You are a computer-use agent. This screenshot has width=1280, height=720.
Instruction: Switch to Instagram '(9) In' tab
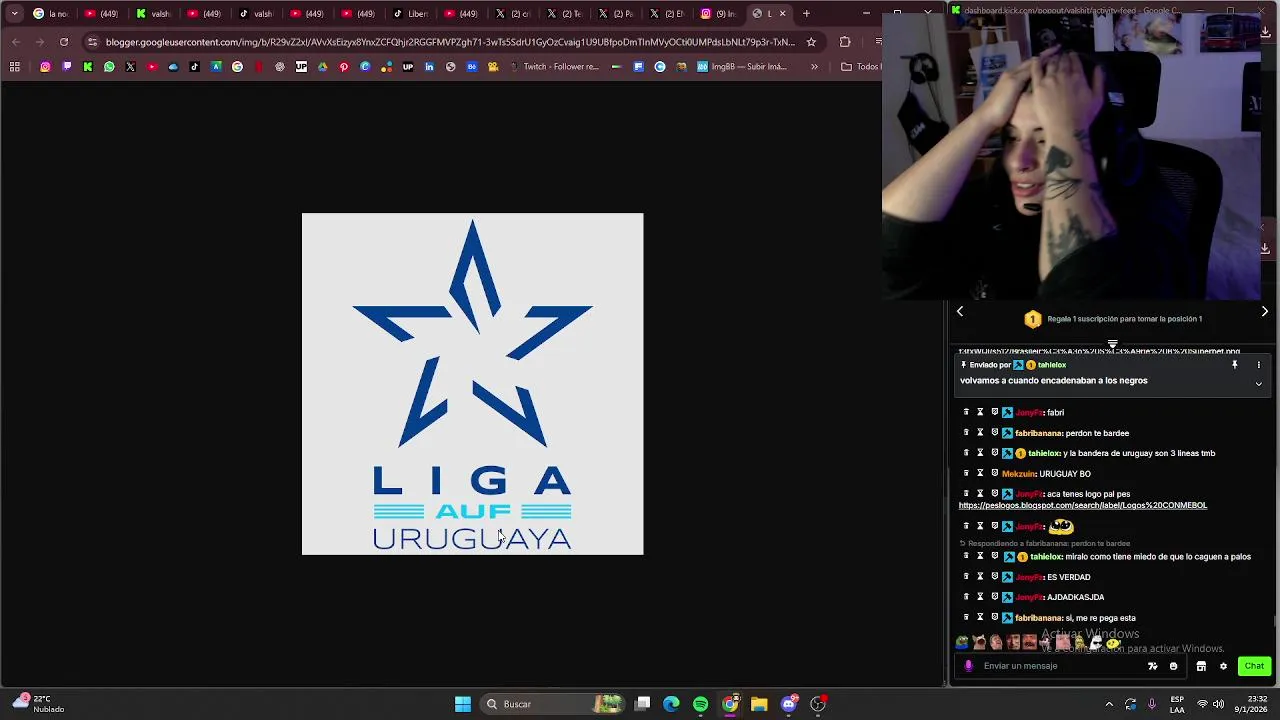718,14
